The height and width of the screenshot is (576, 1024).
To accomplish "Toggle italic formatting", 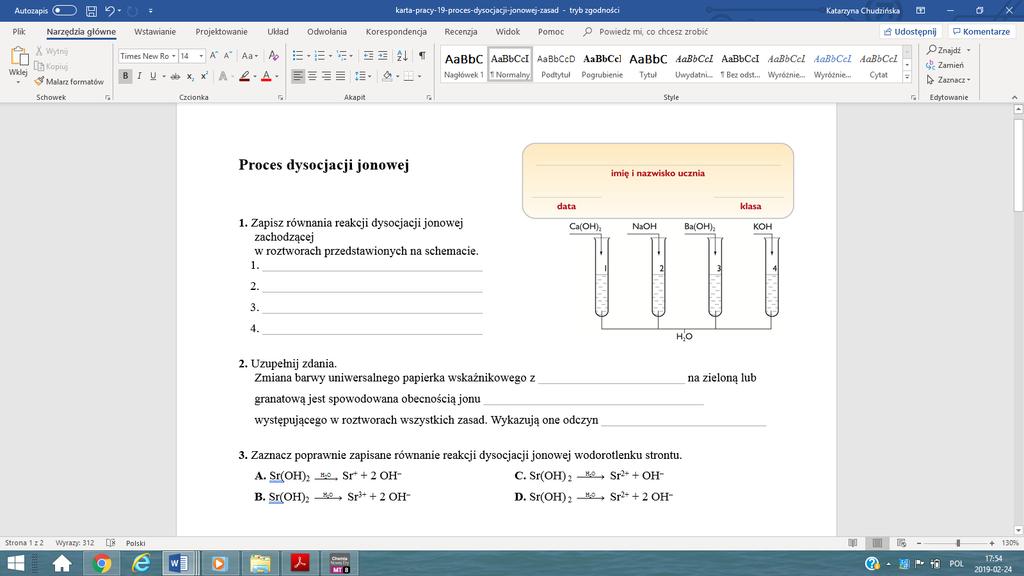I will point(139,76).
